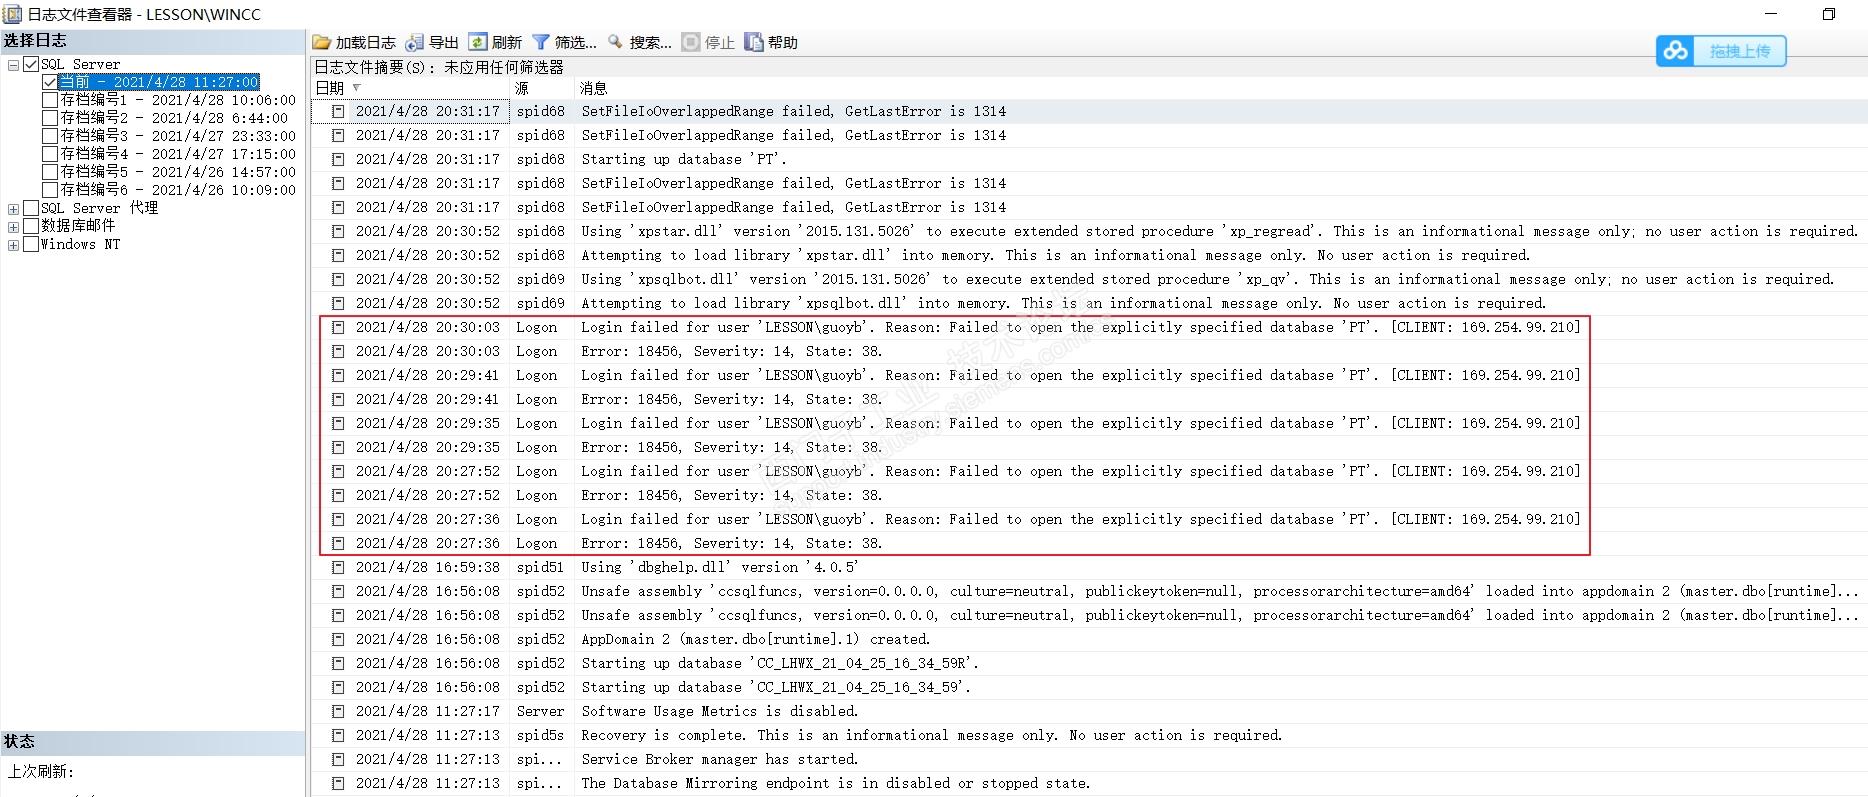Select the Windows NT tree label
The width and height of the screenshot is (1868, 797).
[80, 244]
